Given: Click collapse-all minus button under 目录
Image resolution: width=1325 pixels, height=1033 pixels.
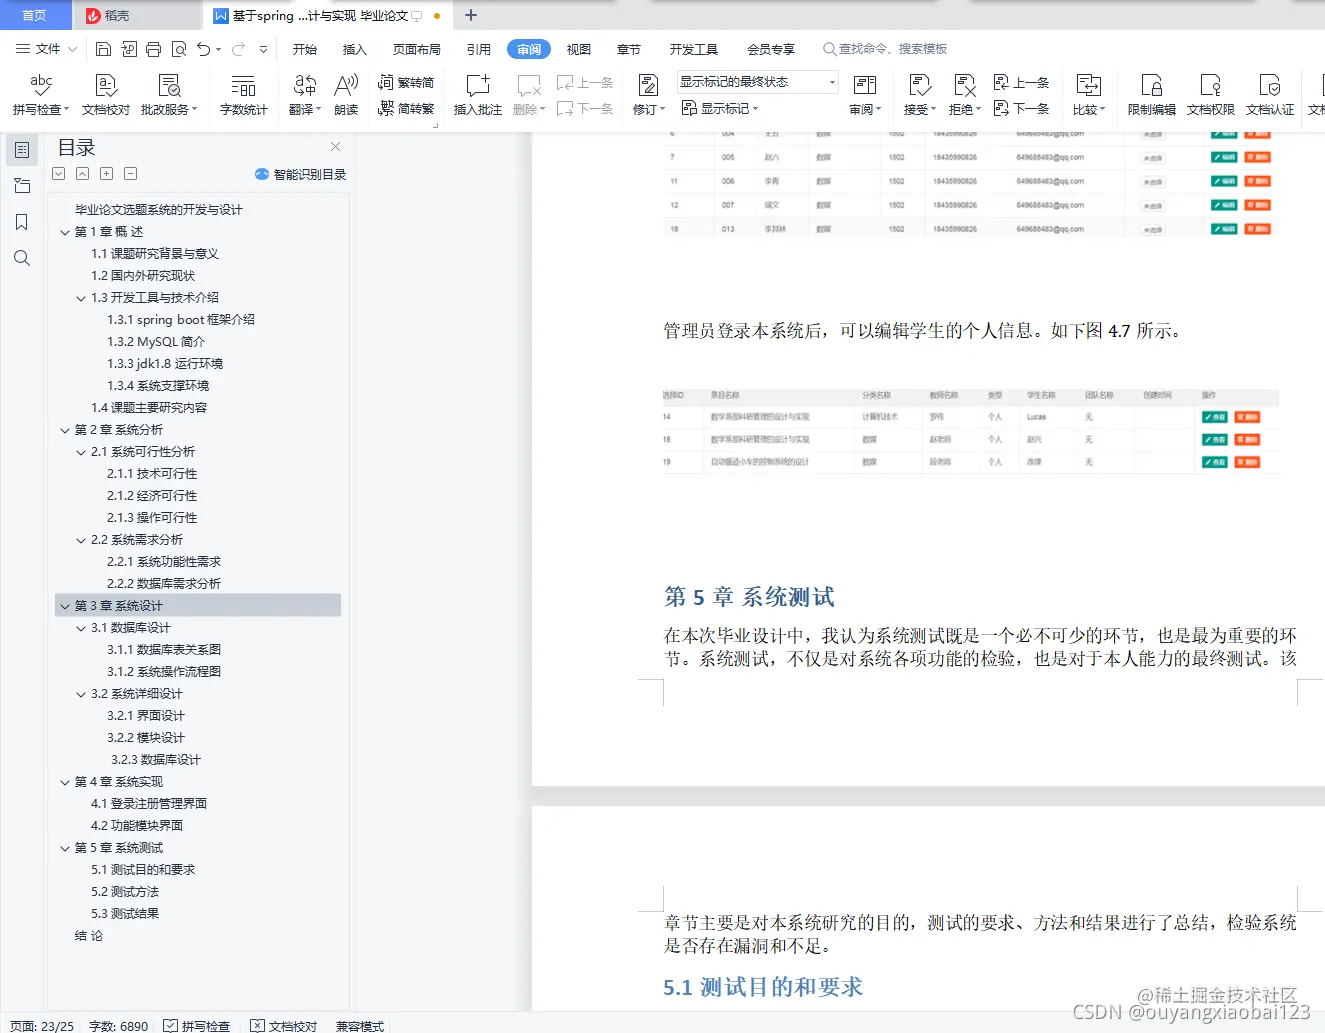Looking at the screenshot, I should (131, 174).
